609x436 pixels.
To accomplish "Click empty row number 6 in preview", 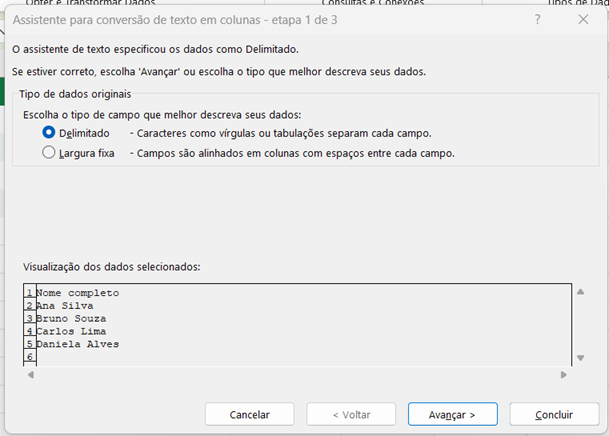I will click(x=30, y=356).
